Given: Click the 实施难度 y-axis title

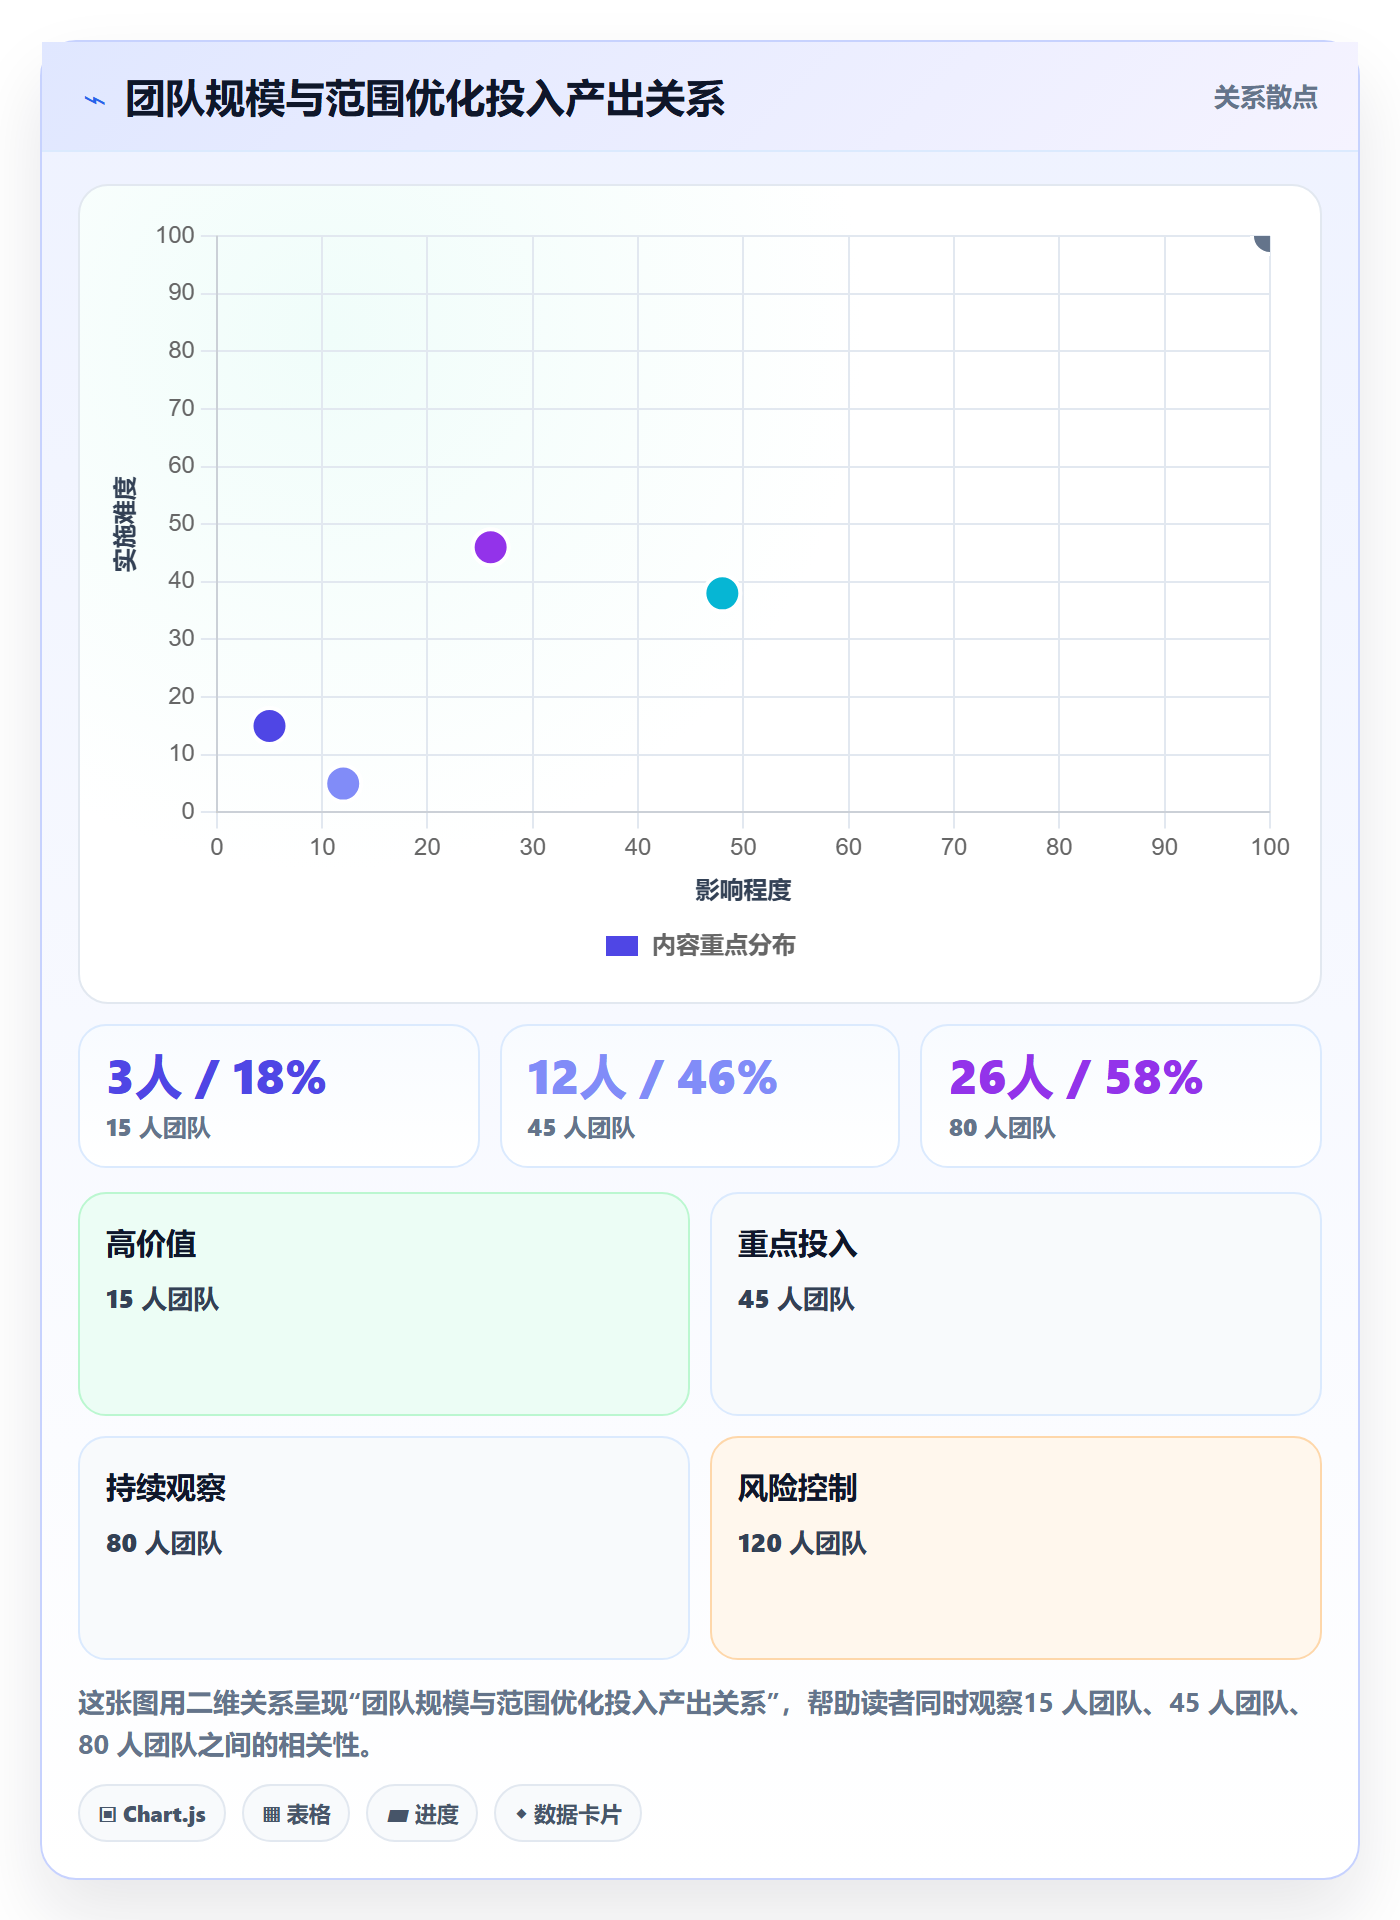Looking at the screenshot, I should (x=125, y=523).
